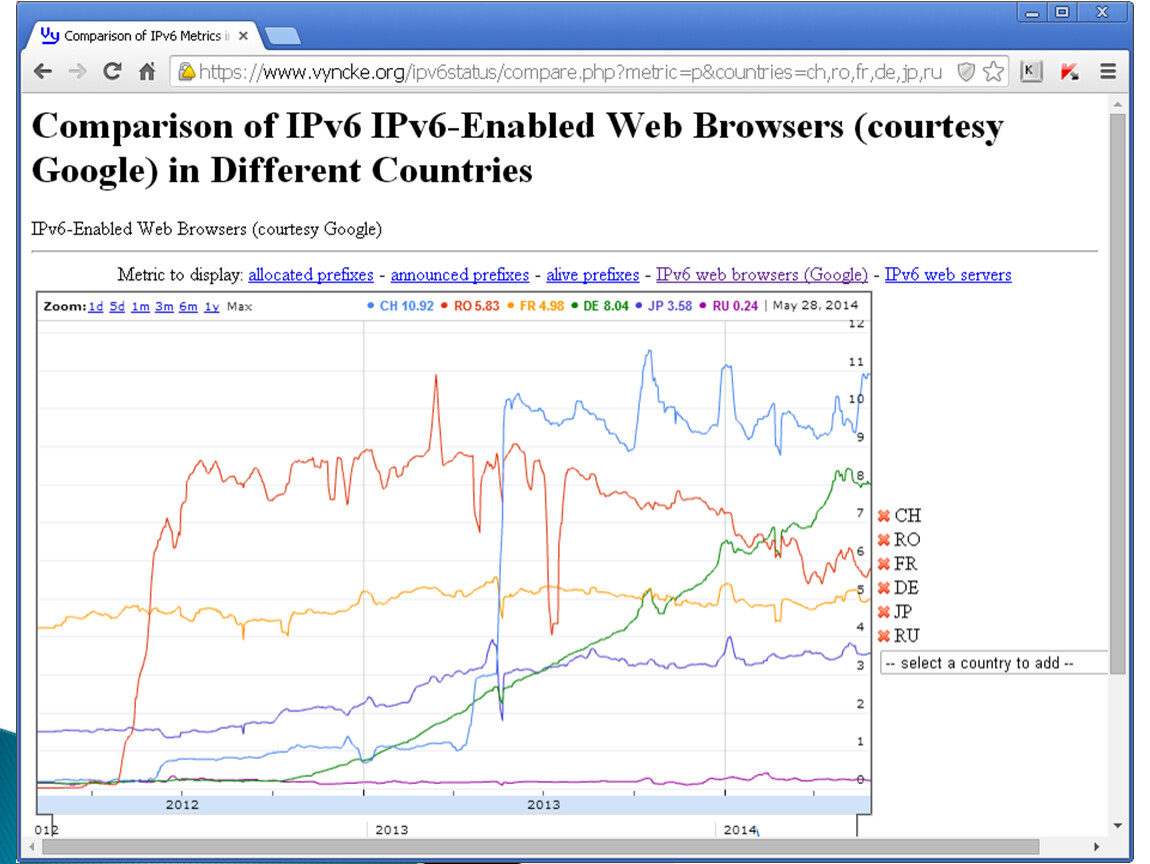Image resolution: width=1150 pixels, height=864 pixels.
Task: Open a new browser tab
Action: click(283, 37)
